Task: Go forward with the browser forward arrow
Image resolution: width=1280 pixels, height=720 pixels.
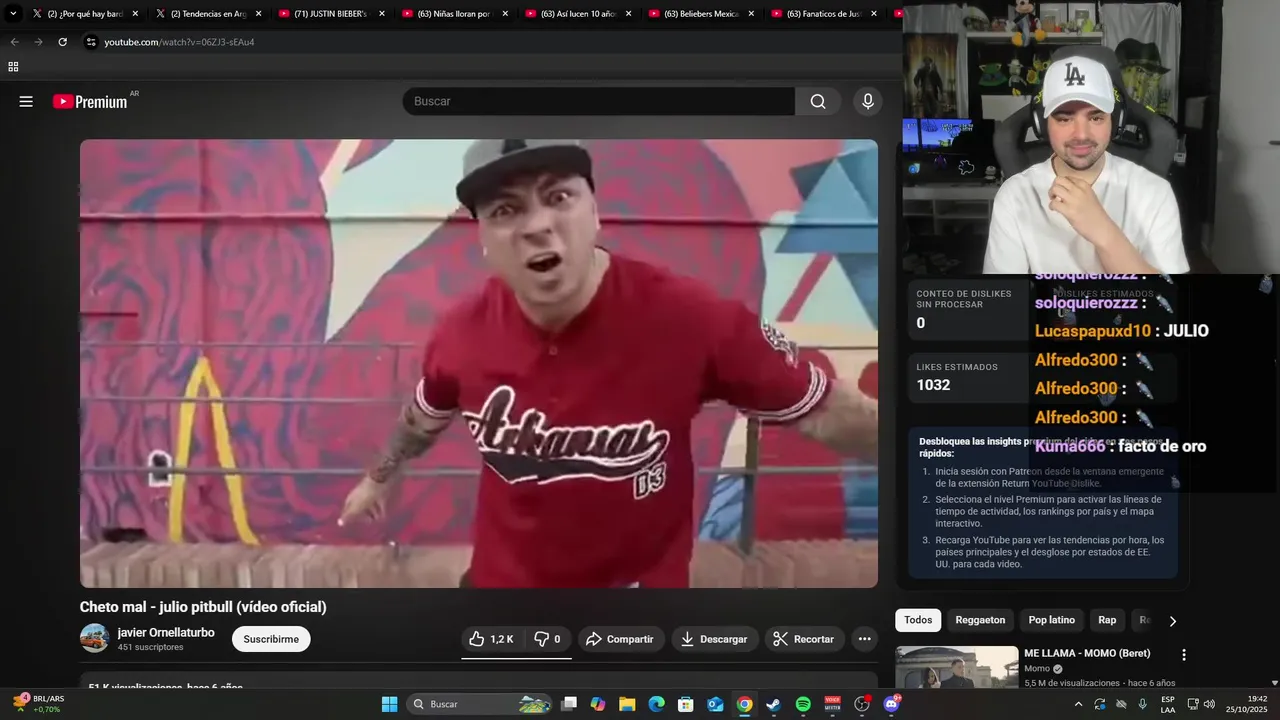Action: pos(38,42)
